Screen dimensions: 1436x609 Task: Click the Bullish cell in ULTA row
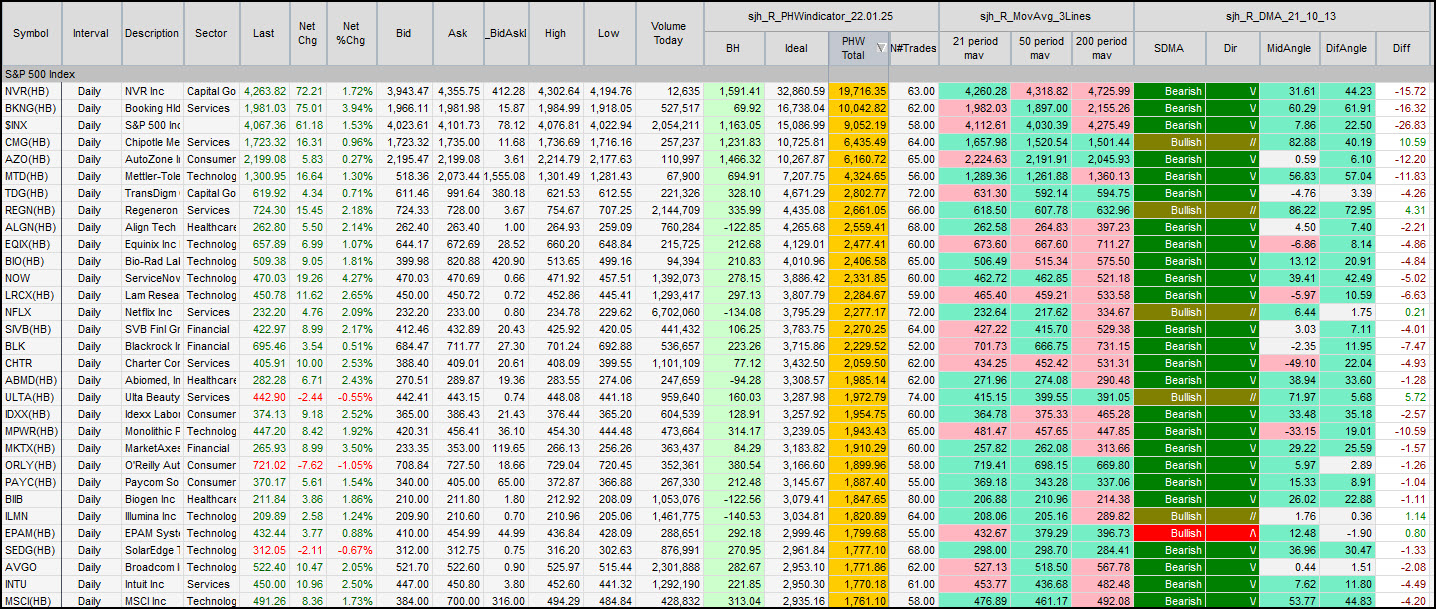(x=1169, y=397)
